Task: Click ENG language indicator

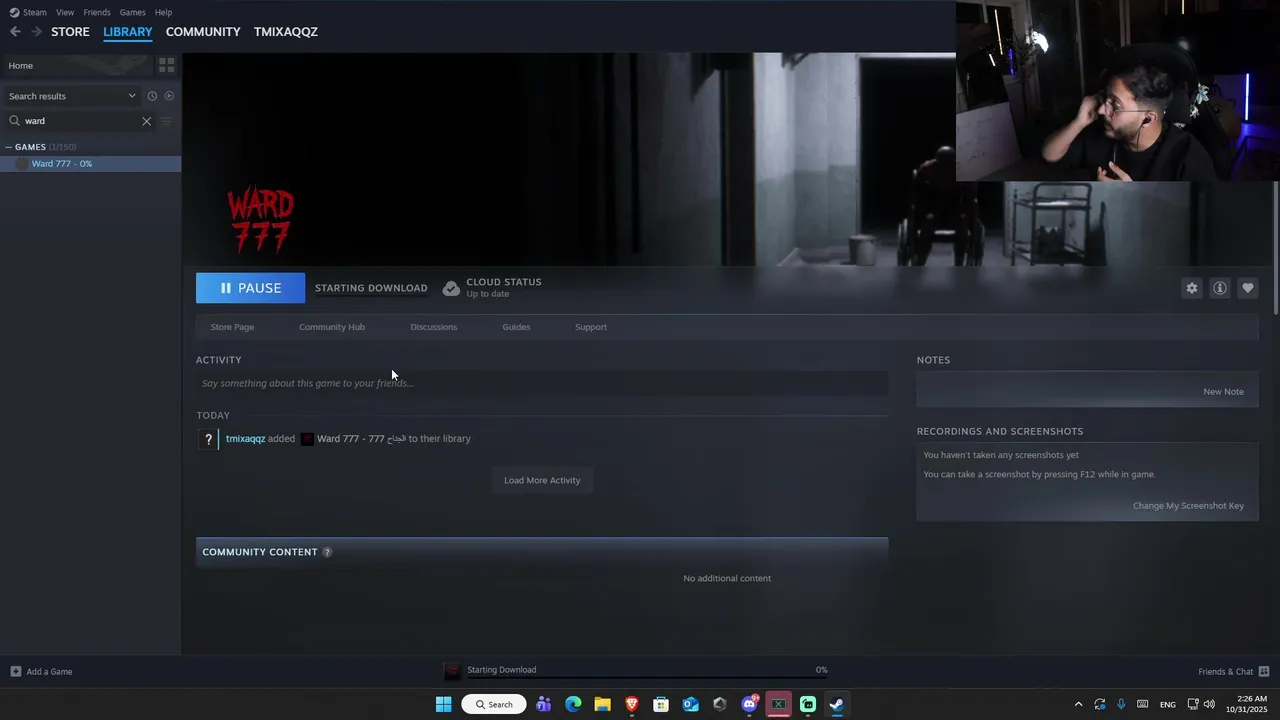Action: 1167,705
